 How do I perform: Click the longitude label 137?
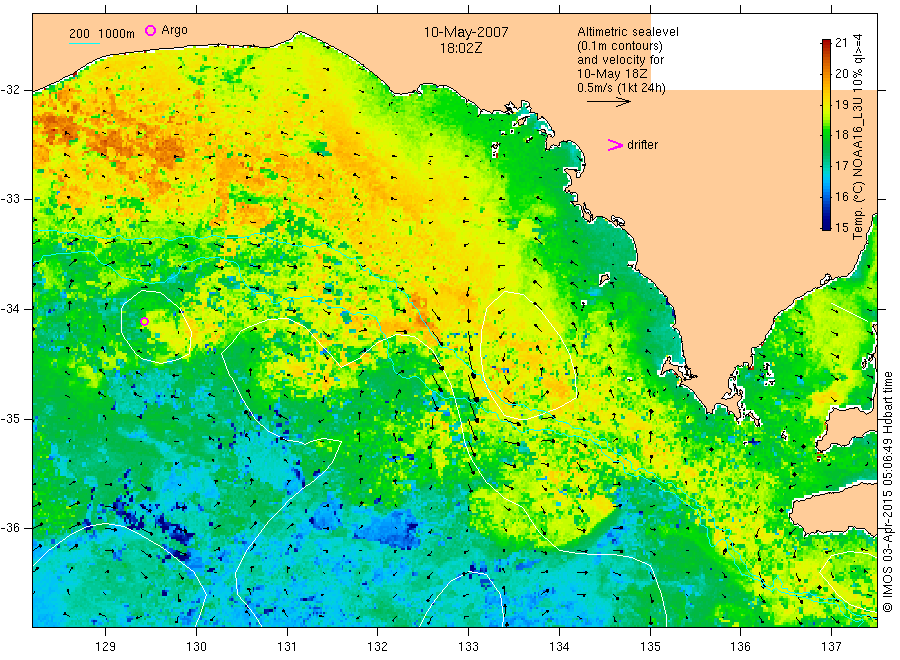831,647
